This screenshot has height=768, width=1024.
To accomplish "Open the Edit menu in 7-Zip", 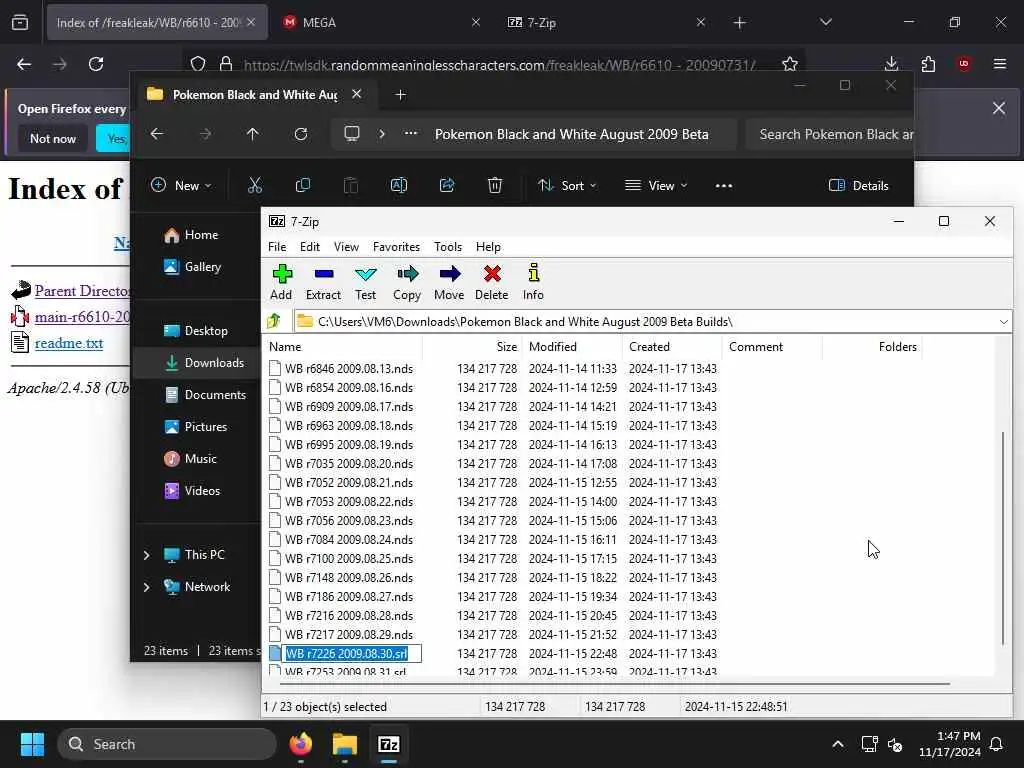I will click(x=310, y=247).
